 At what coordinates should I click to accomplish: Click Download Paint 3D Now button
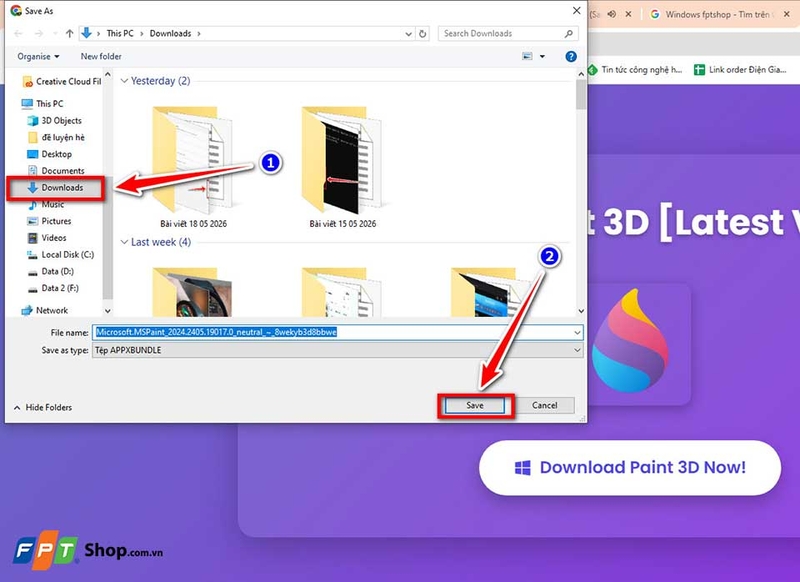pos(630,468)
